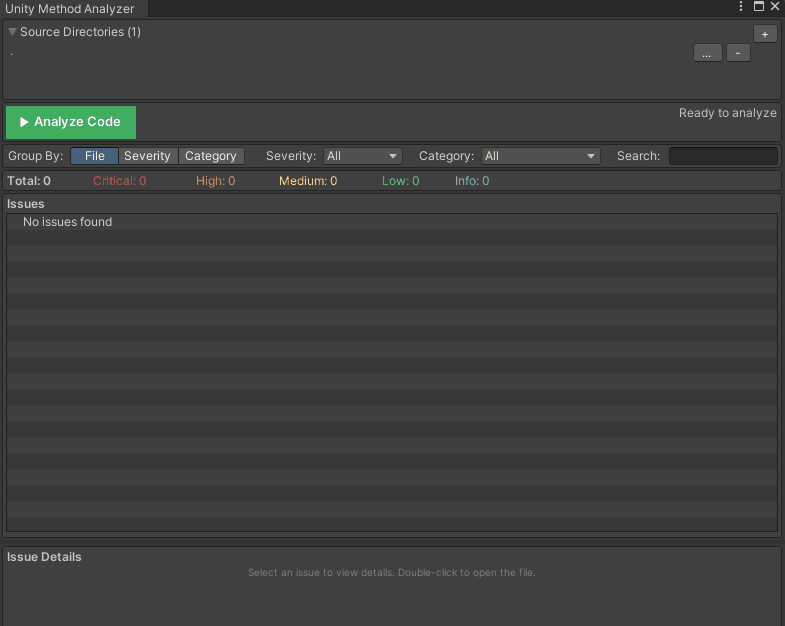Click the Critical issue count label
The height and width of the screenshot is (626, 785).
coord(119,181)
